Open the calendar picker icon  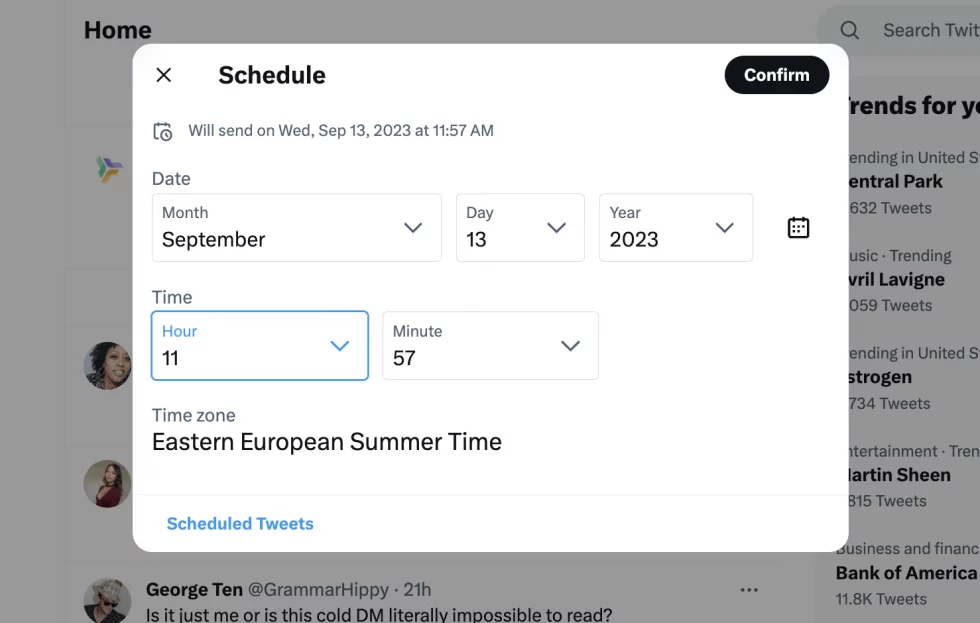pyautogui.click(x=797, y=227)
